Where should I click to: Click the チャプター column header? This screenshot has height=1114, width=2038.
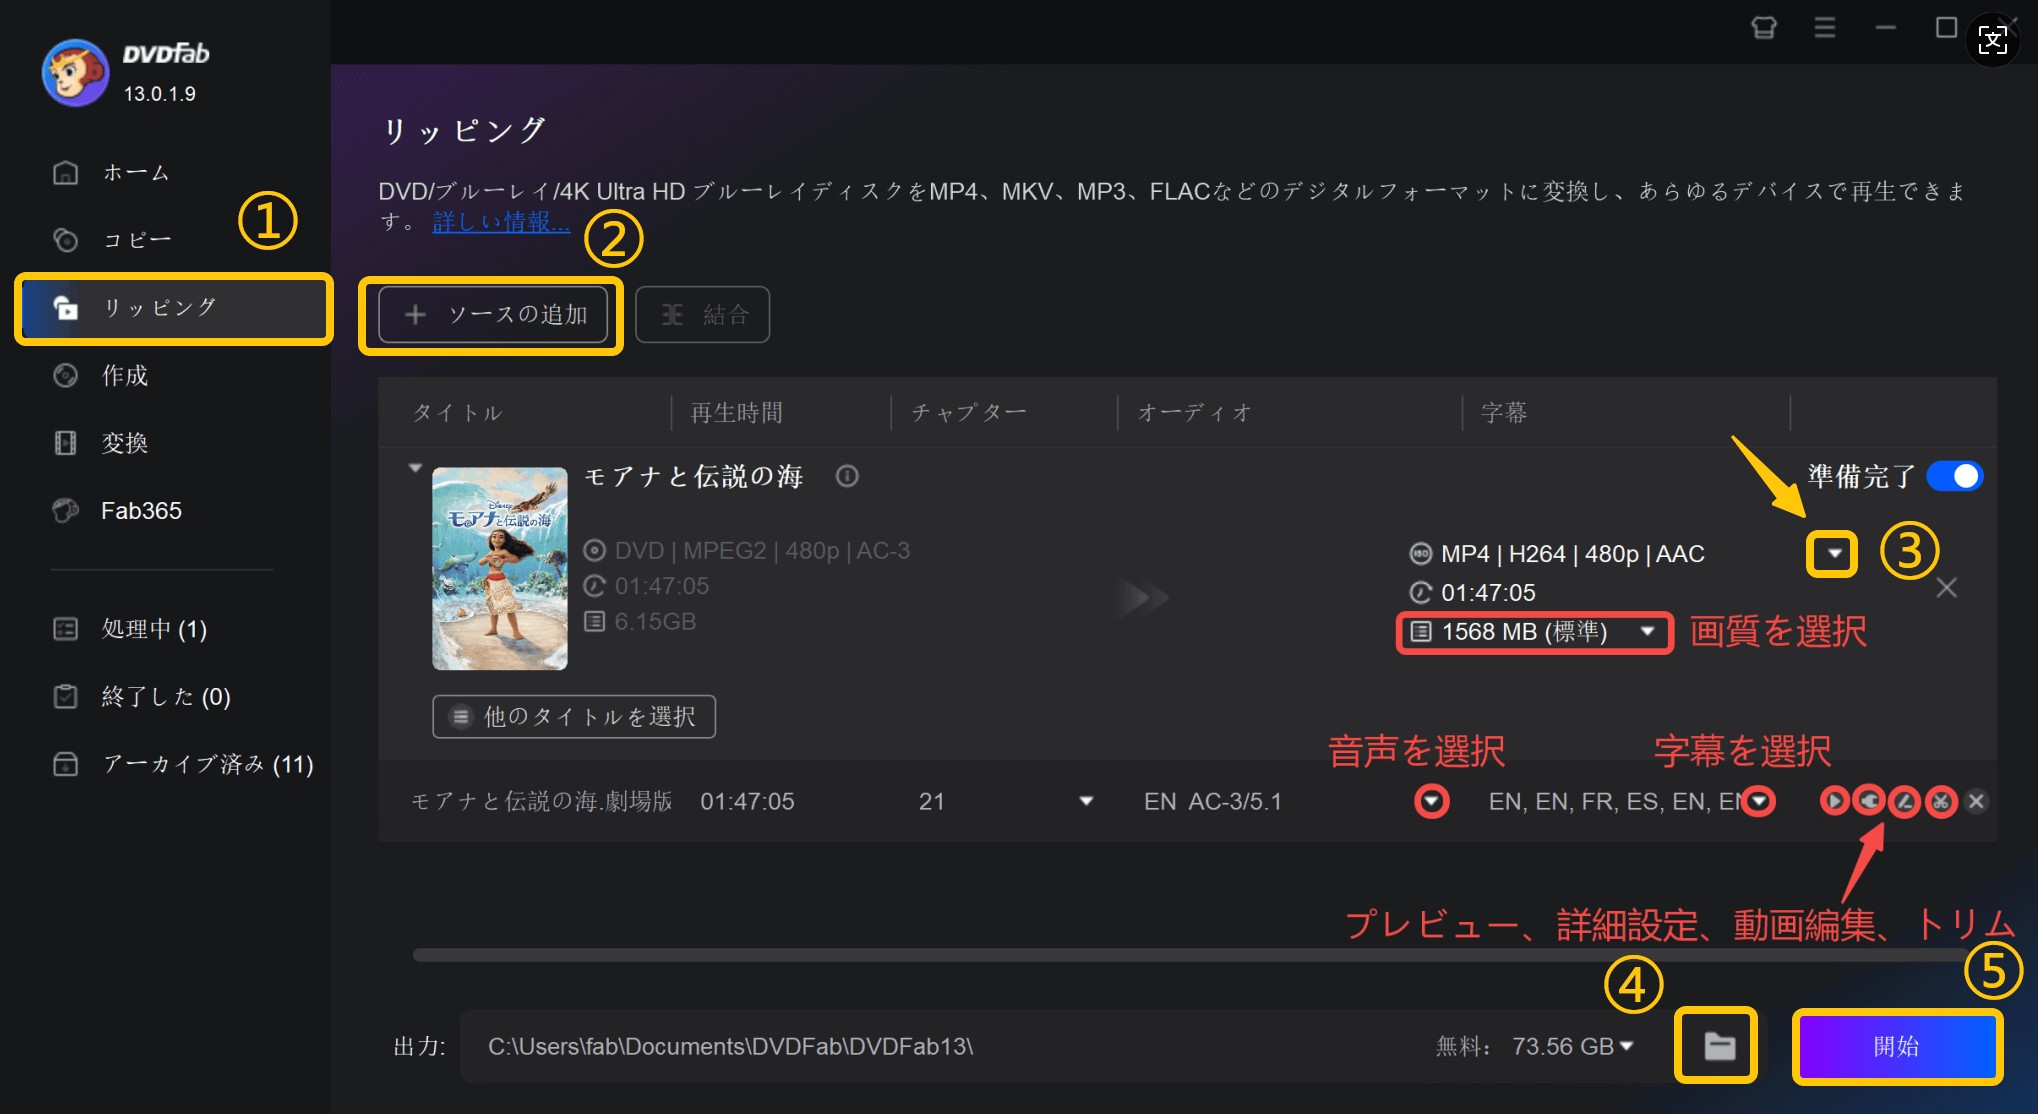tap(969, 413)
